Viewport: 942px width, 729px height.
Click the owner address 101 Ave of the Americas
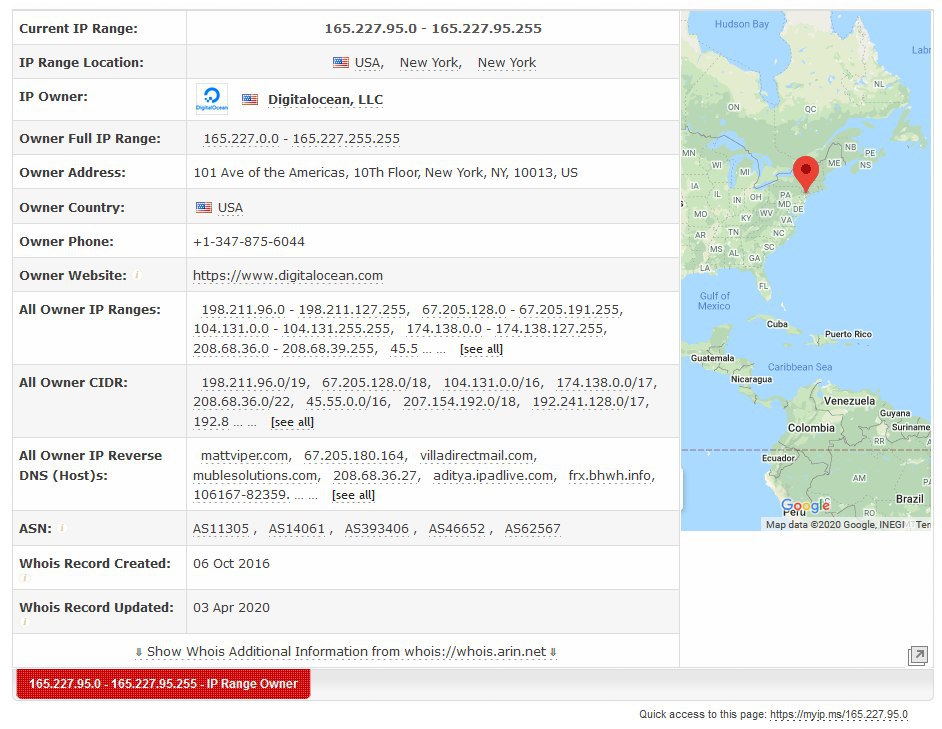click(385, 172)
